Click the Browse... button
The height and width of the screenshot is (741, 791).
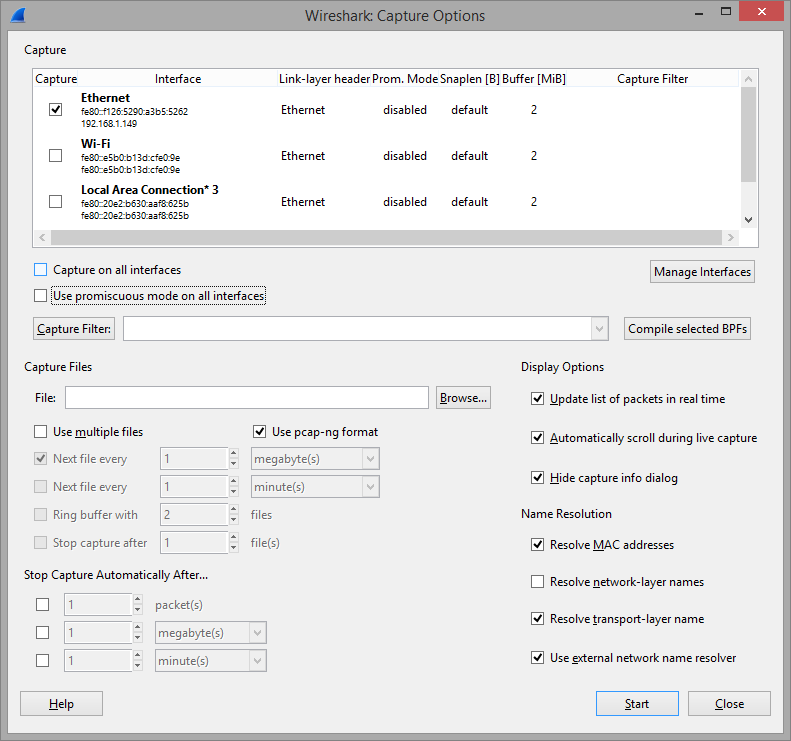463,398
